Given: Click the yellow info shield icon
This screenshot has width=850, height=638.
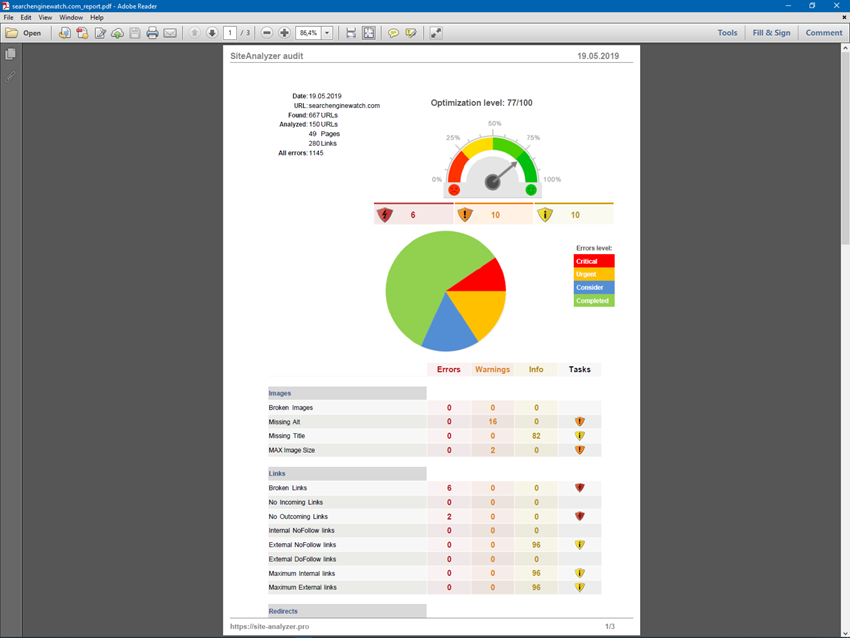Looking at the screenshot, I should tap(545, 215).
